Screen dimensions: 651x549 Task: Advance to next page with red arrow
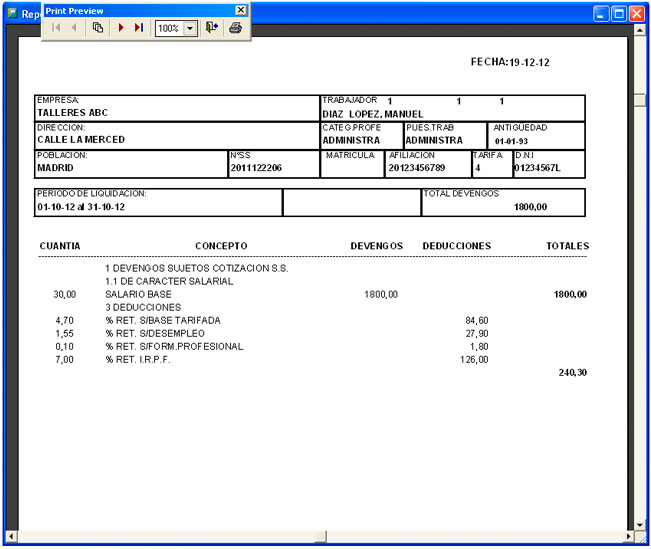click(x=121, y=28)
